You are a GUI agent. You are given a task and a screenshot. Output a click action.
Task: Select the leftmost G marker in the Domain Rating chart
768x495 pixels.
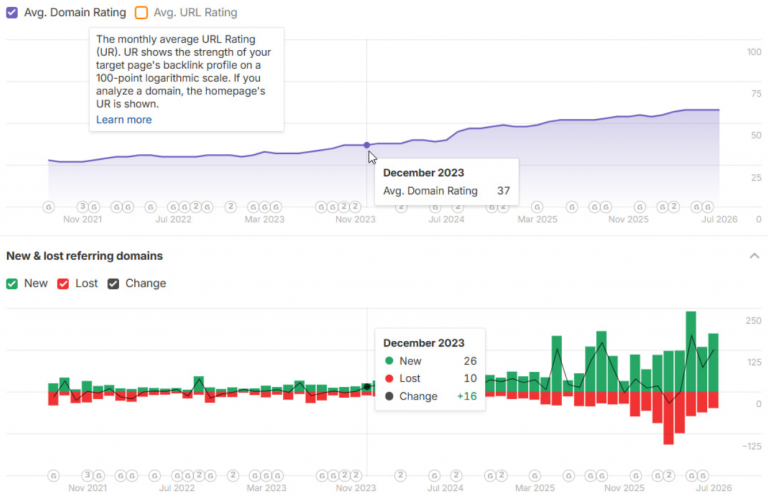pos(48,207)
